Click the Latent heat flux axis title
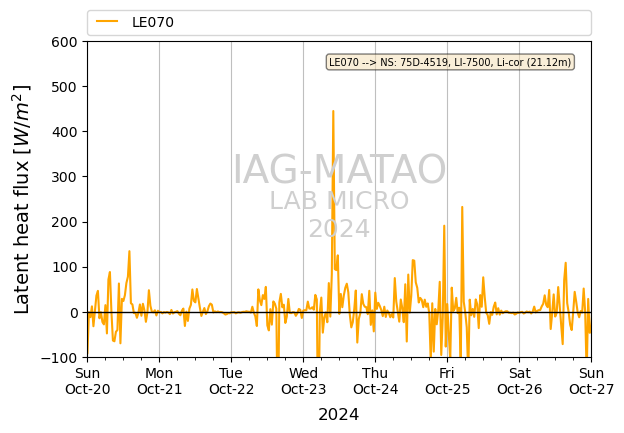The width and height of the screenshot is (624, 433). tap(21, 199)
